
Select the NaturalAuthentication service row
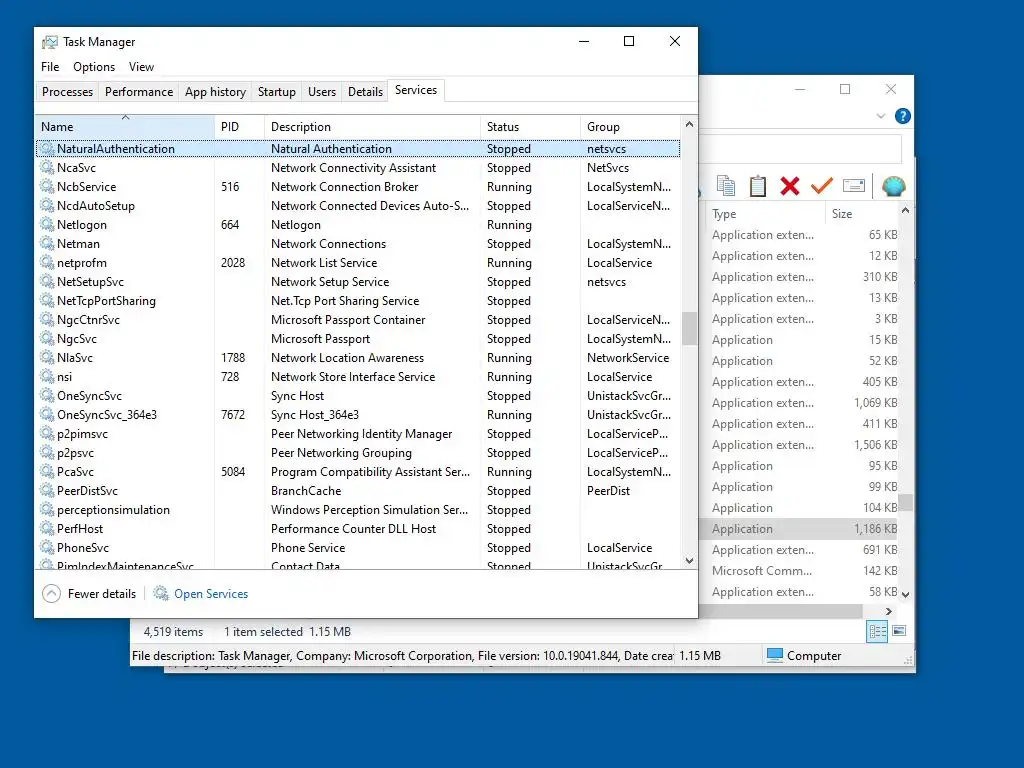click(358, 149)
